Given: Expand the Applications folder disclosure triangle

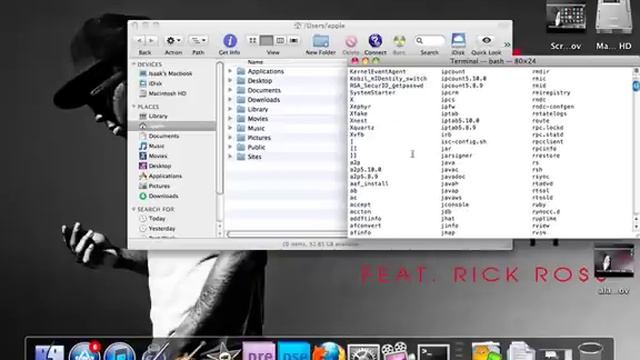Looking at the screenshot, I should (x=230, y=71).
